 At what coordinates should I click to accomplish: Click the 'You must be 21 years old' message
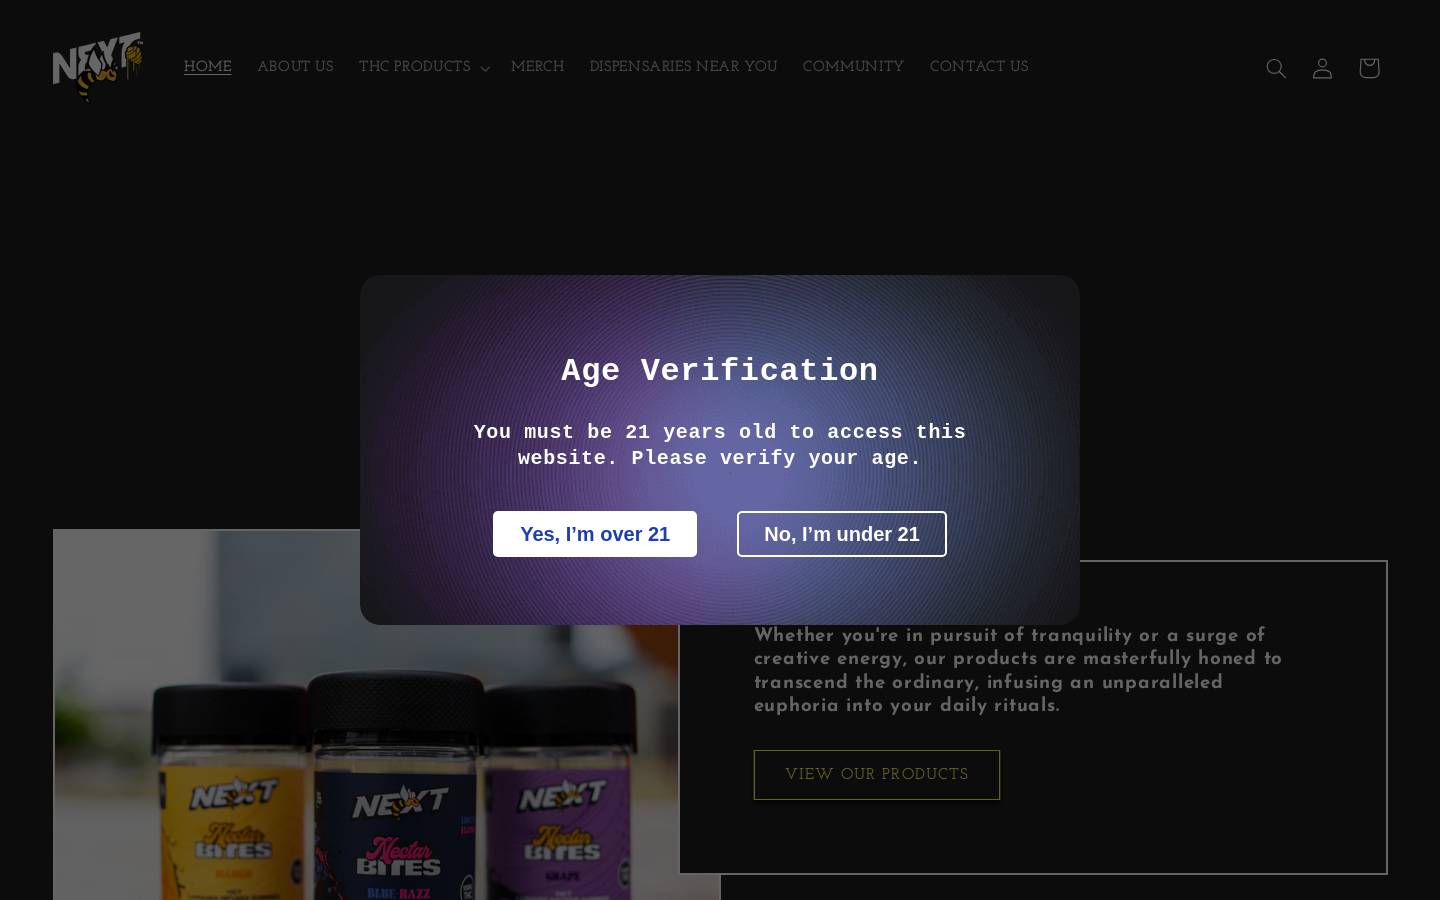click(x=720, y=445)
